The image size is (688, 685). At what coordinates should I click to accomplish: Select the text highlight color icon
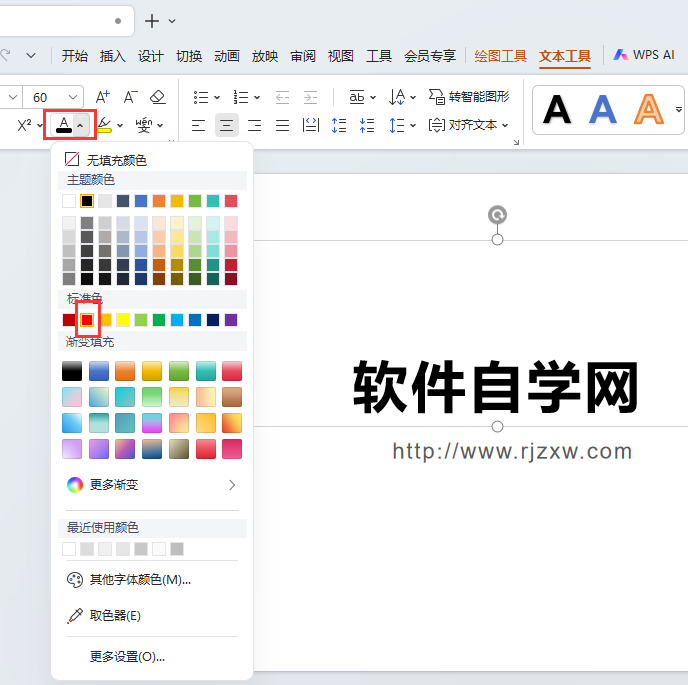click(x=104, y=125)
